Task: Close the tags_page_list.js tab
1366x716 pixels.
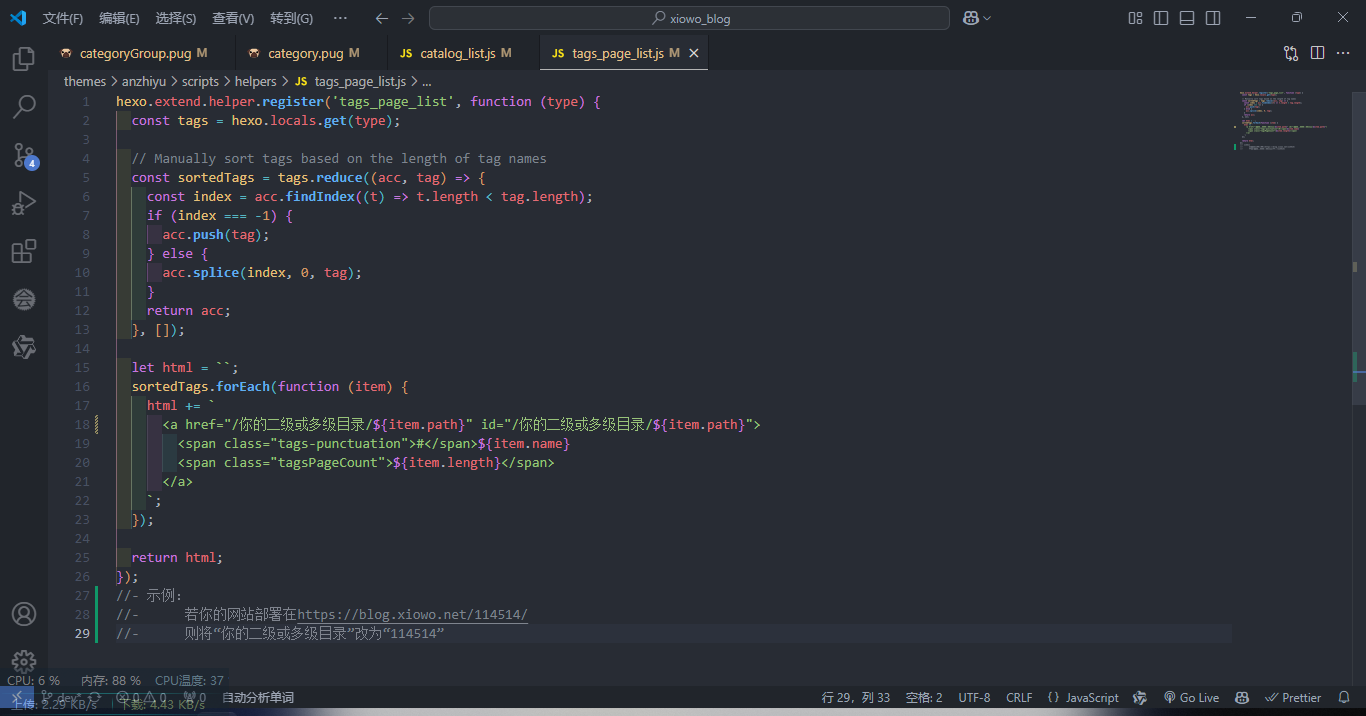Action: pos(693,53)
